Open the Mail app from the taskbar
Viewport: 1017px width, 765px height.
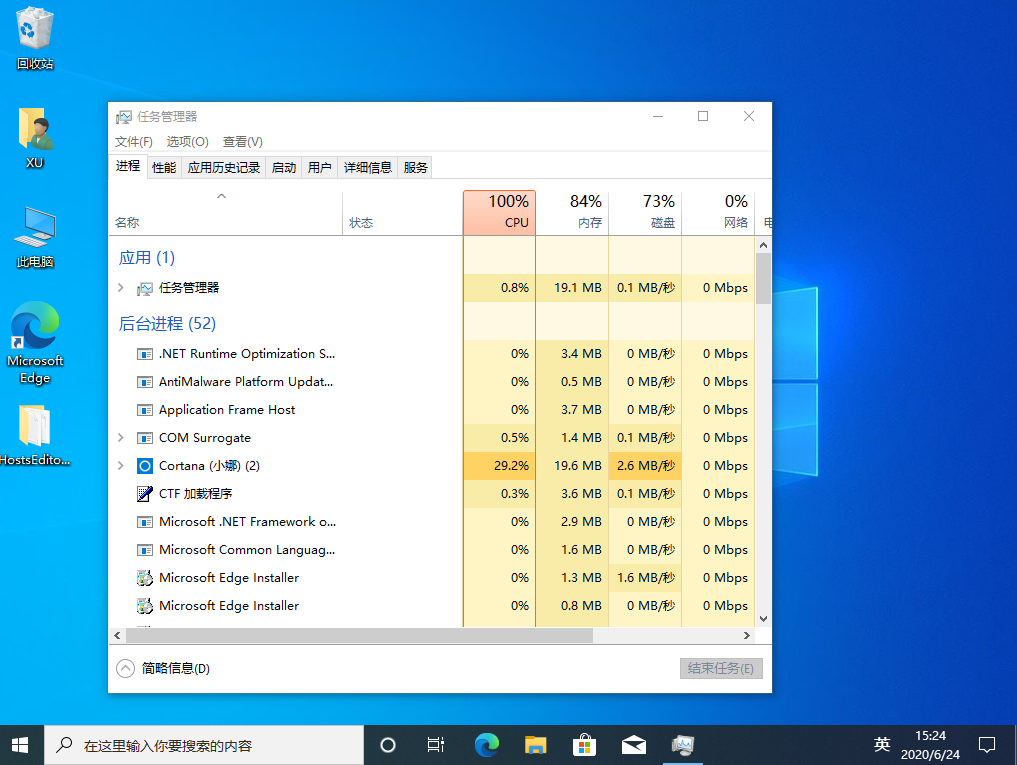[x=633, y=744]
